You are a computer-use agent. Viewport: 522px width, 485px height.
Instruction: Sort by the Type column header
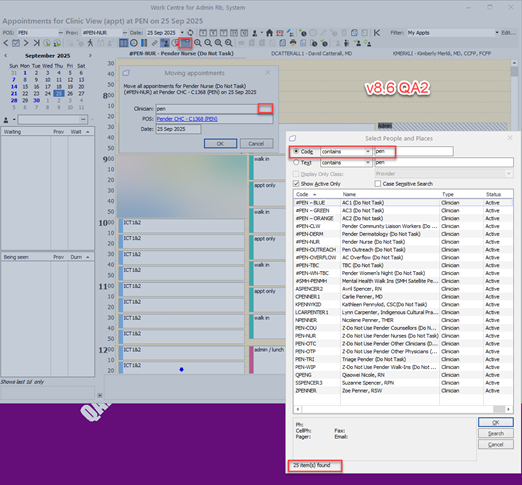pos(461,194)
